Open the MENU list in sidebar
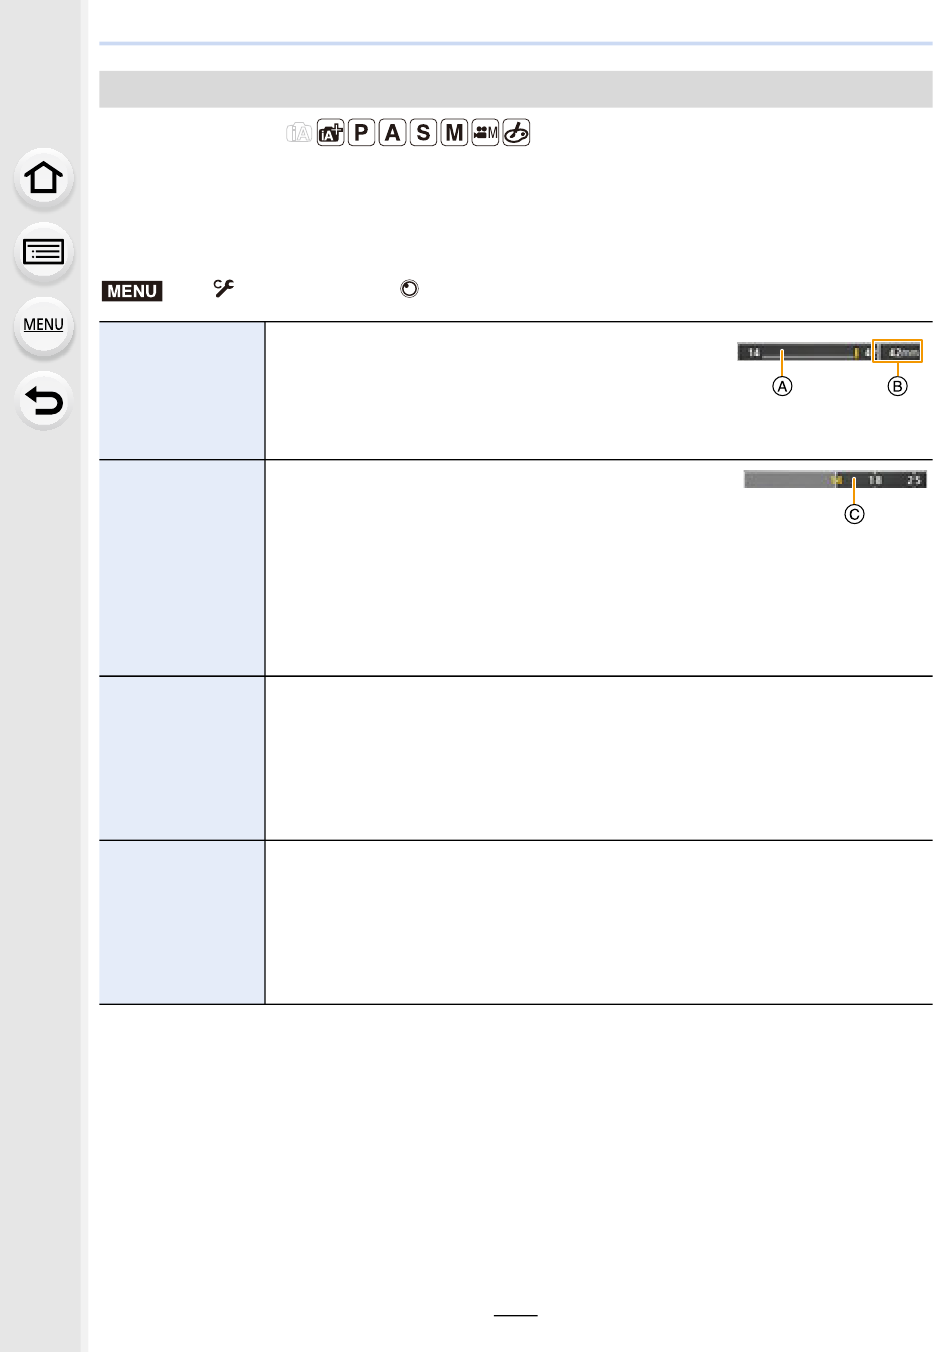This screenshot has height=1352, width=950. click(43, 326)
